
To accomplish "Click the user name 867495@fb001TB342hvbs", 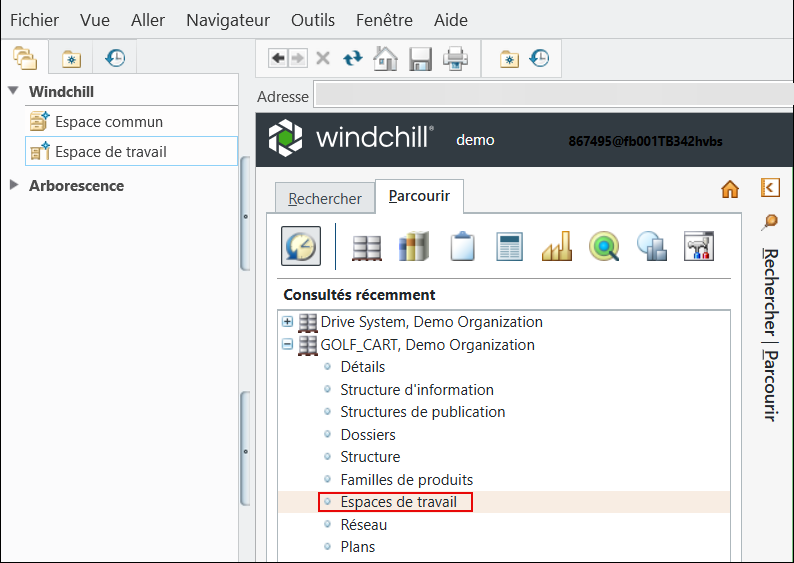I will point(645,141).
